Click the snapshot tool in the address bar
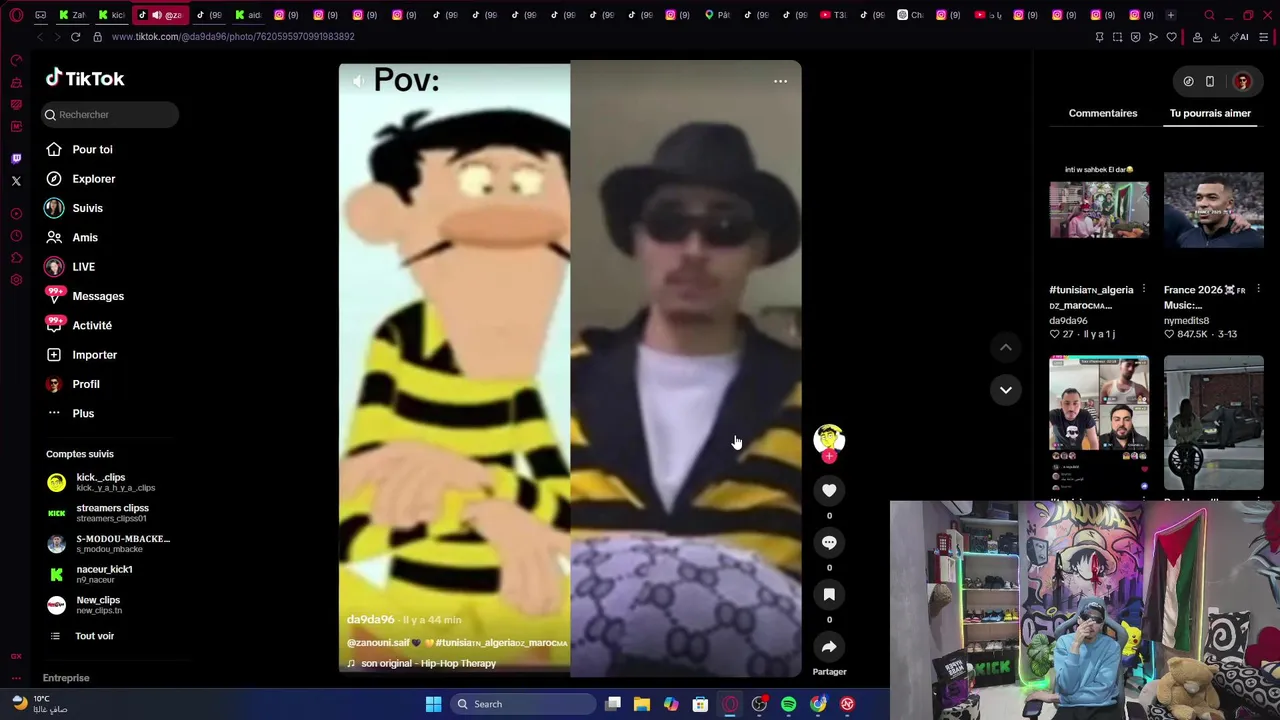The width and height of the screenshot is (1280, 720). coord(1117,37)
